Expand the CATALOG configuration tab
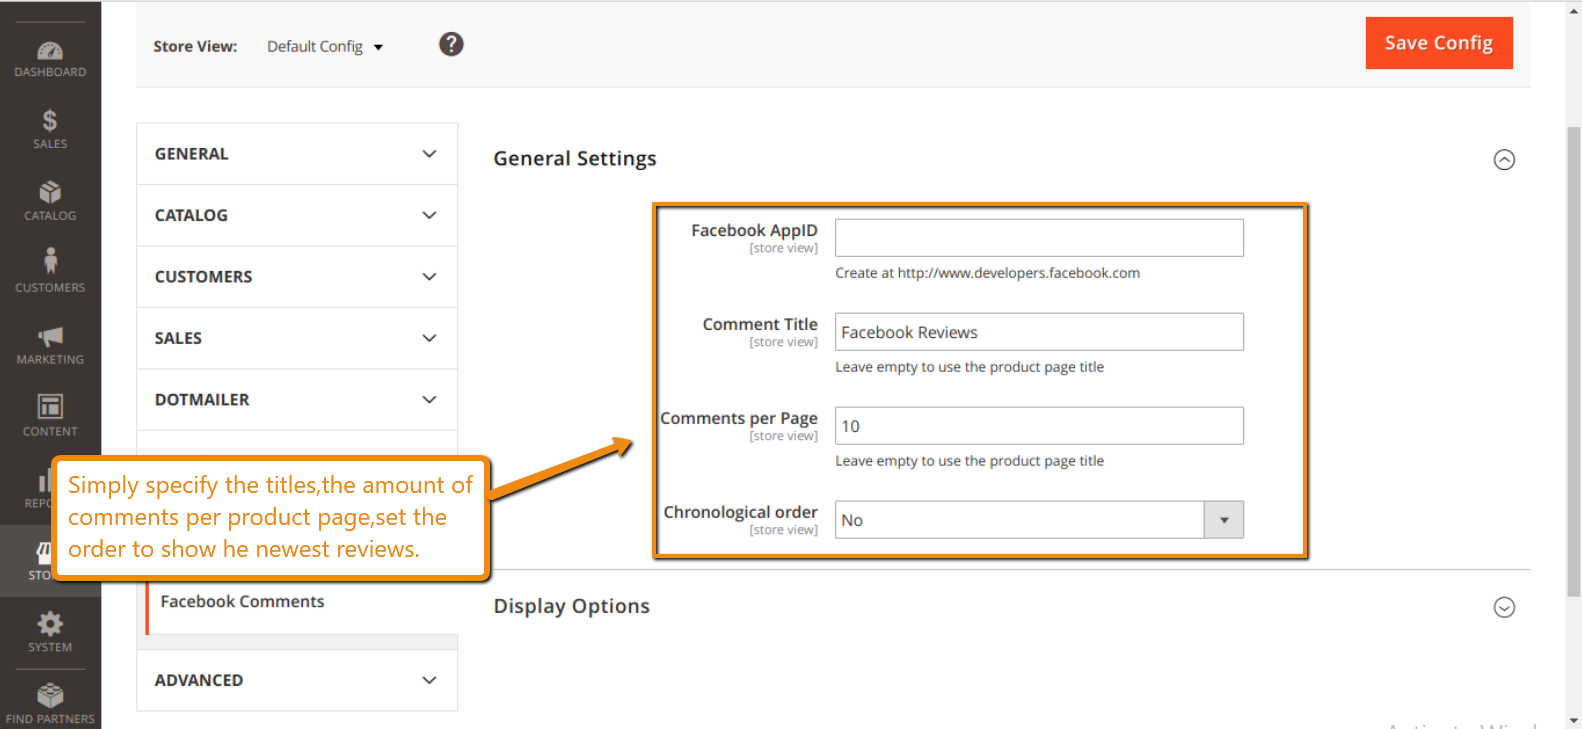 [x=297, y=215]
